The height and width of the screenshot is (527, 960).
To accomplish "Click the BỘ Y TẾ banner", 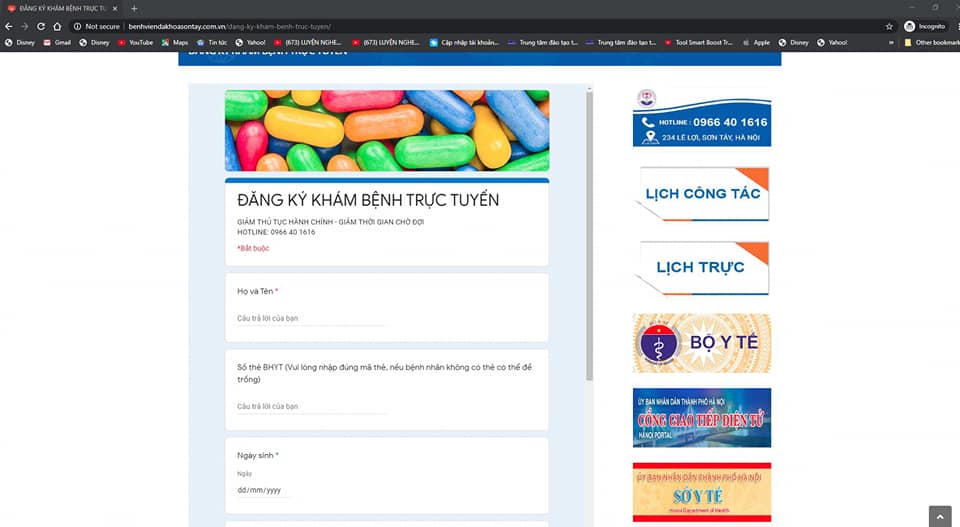I will 702,343.
